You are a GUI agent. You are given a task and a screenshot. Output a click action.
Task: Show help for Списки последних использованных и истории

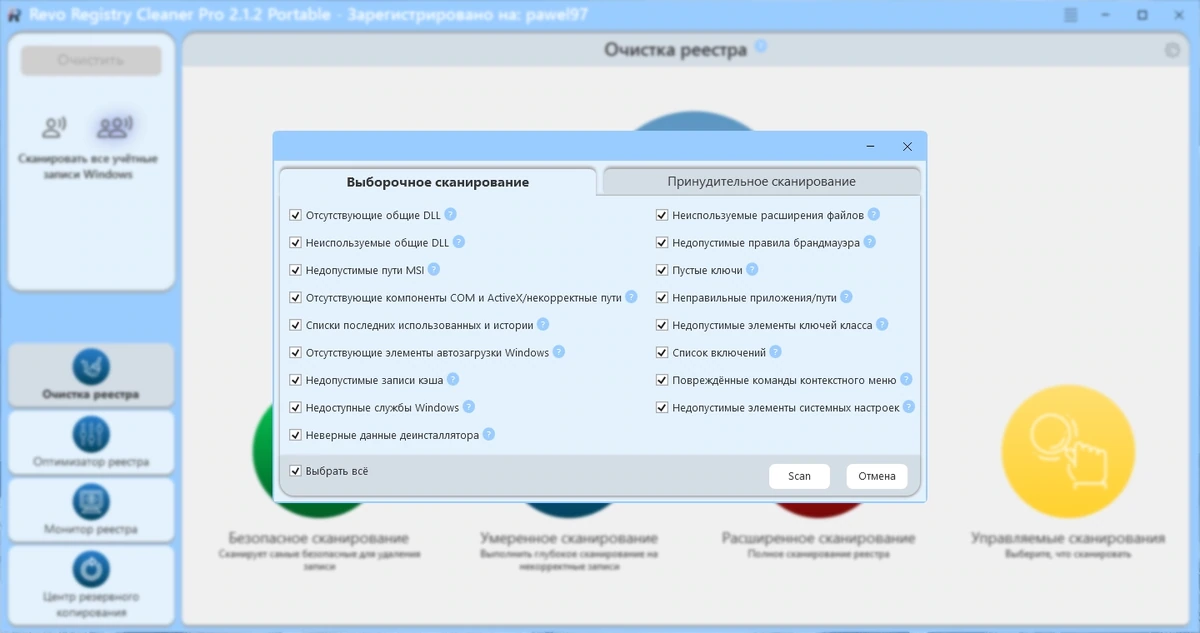coord(543,324)
